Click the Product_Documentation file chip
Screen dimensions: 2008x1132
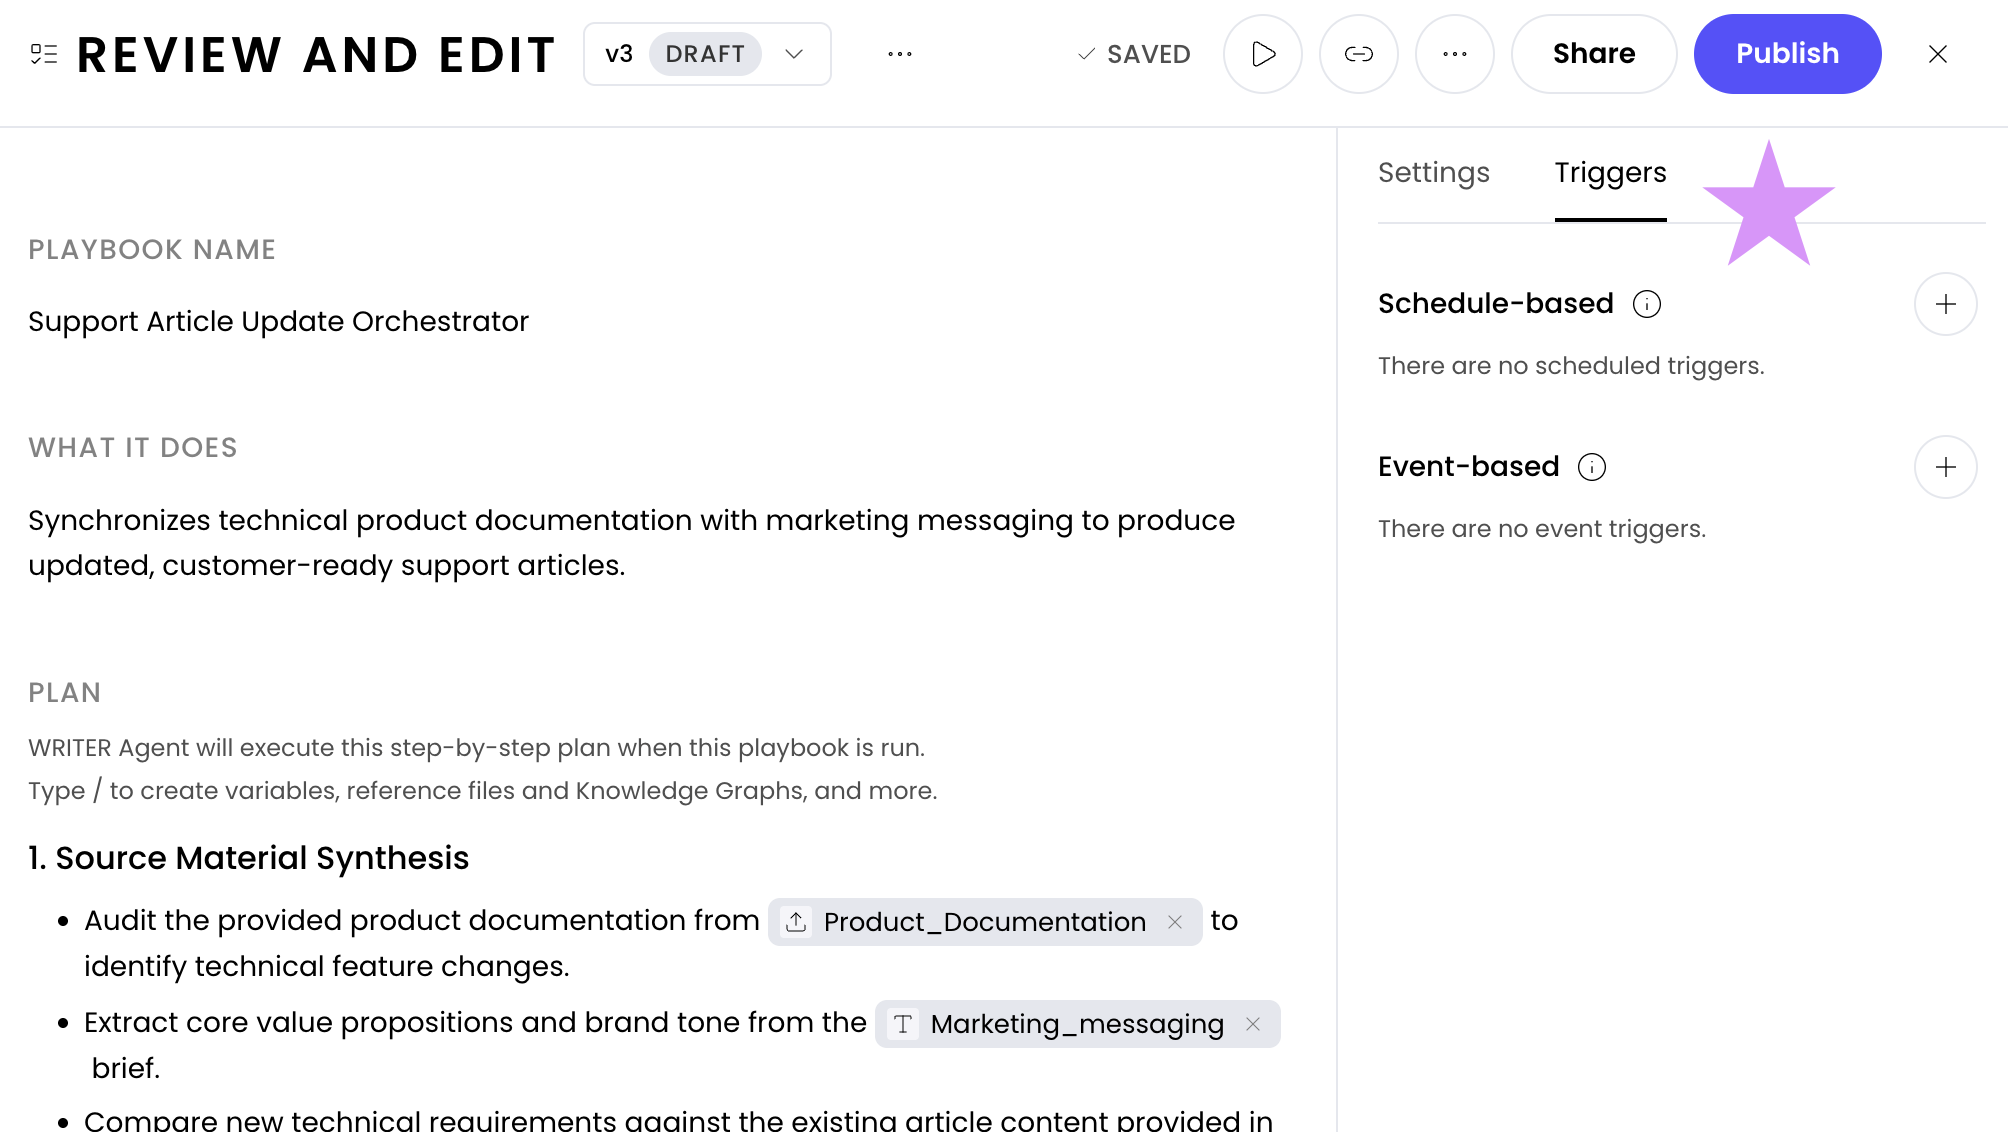(x=983, y=922)
